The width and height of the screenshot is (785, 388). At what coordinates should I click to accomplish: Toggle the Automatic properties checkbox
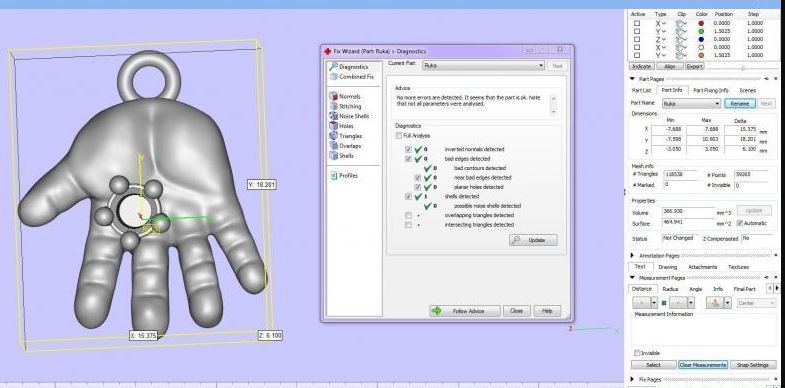coord(740,223)
